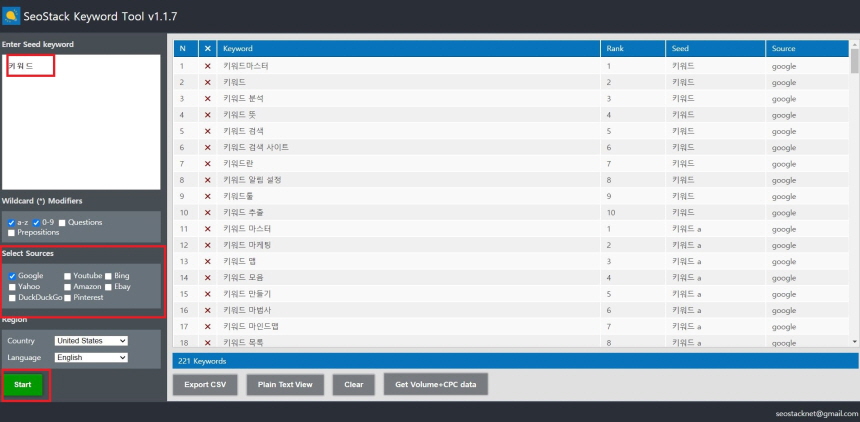Screen dimensions: 860x422
Task: Click the scrollbar down arrow
Action: 854,342
